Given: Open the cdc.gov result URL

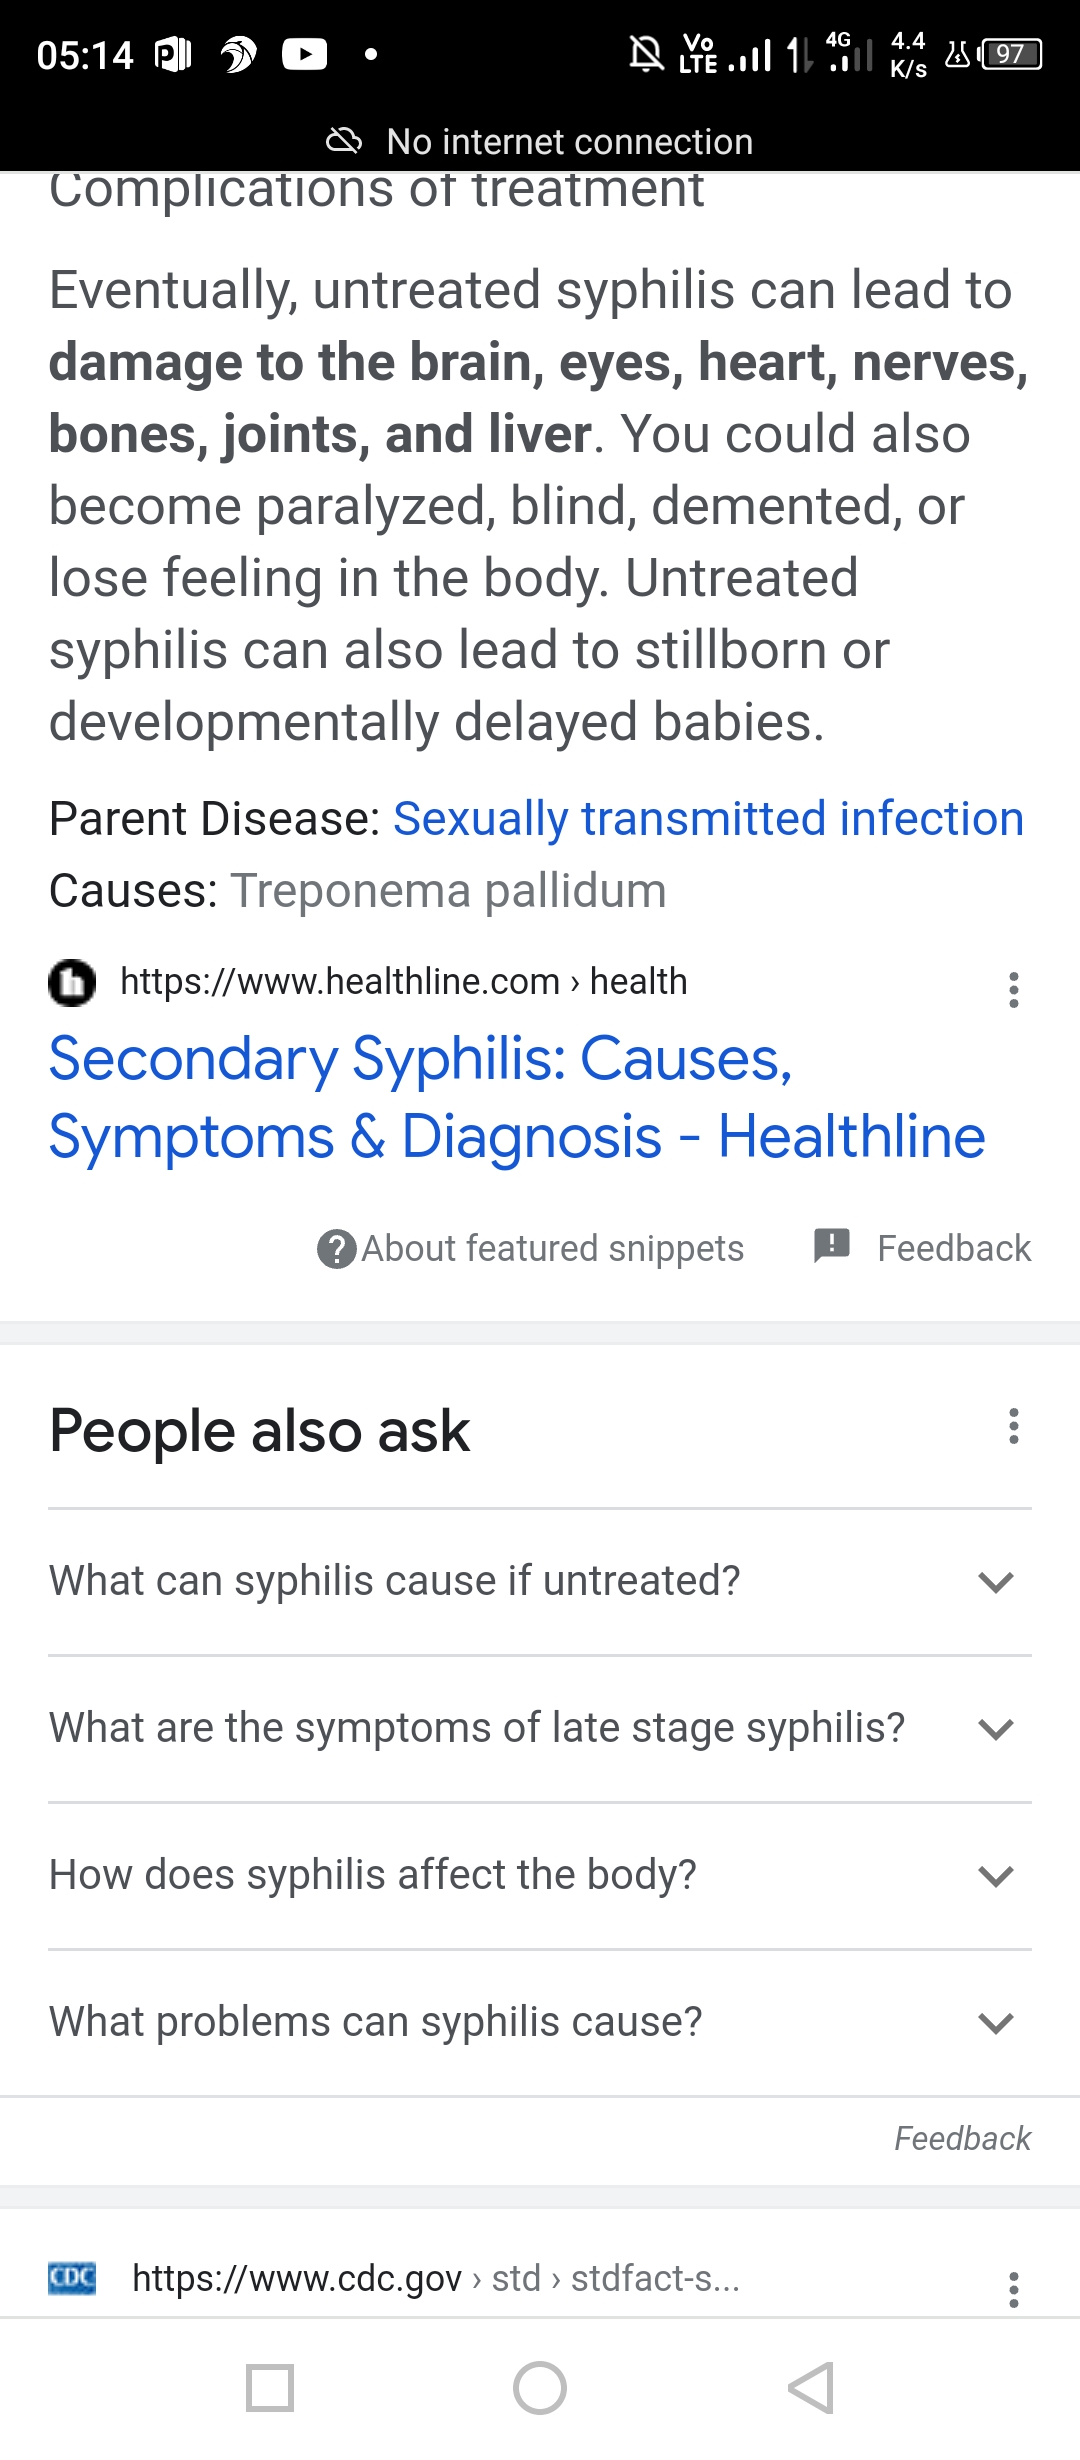Looking at the screenshot, I should point(436,2279).
